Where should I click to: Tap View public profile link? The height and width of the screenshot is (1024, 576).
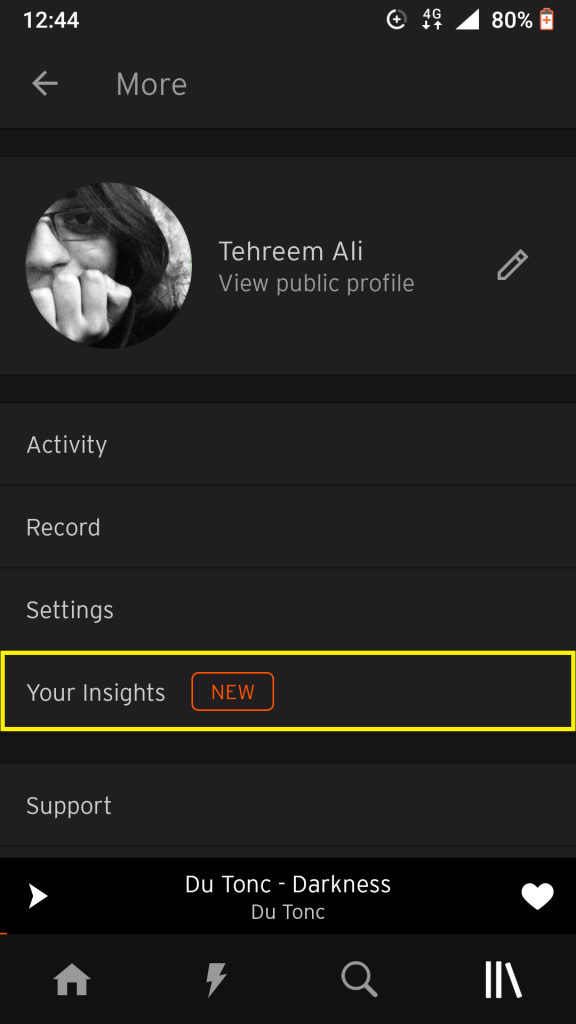(x=316, y=283)
